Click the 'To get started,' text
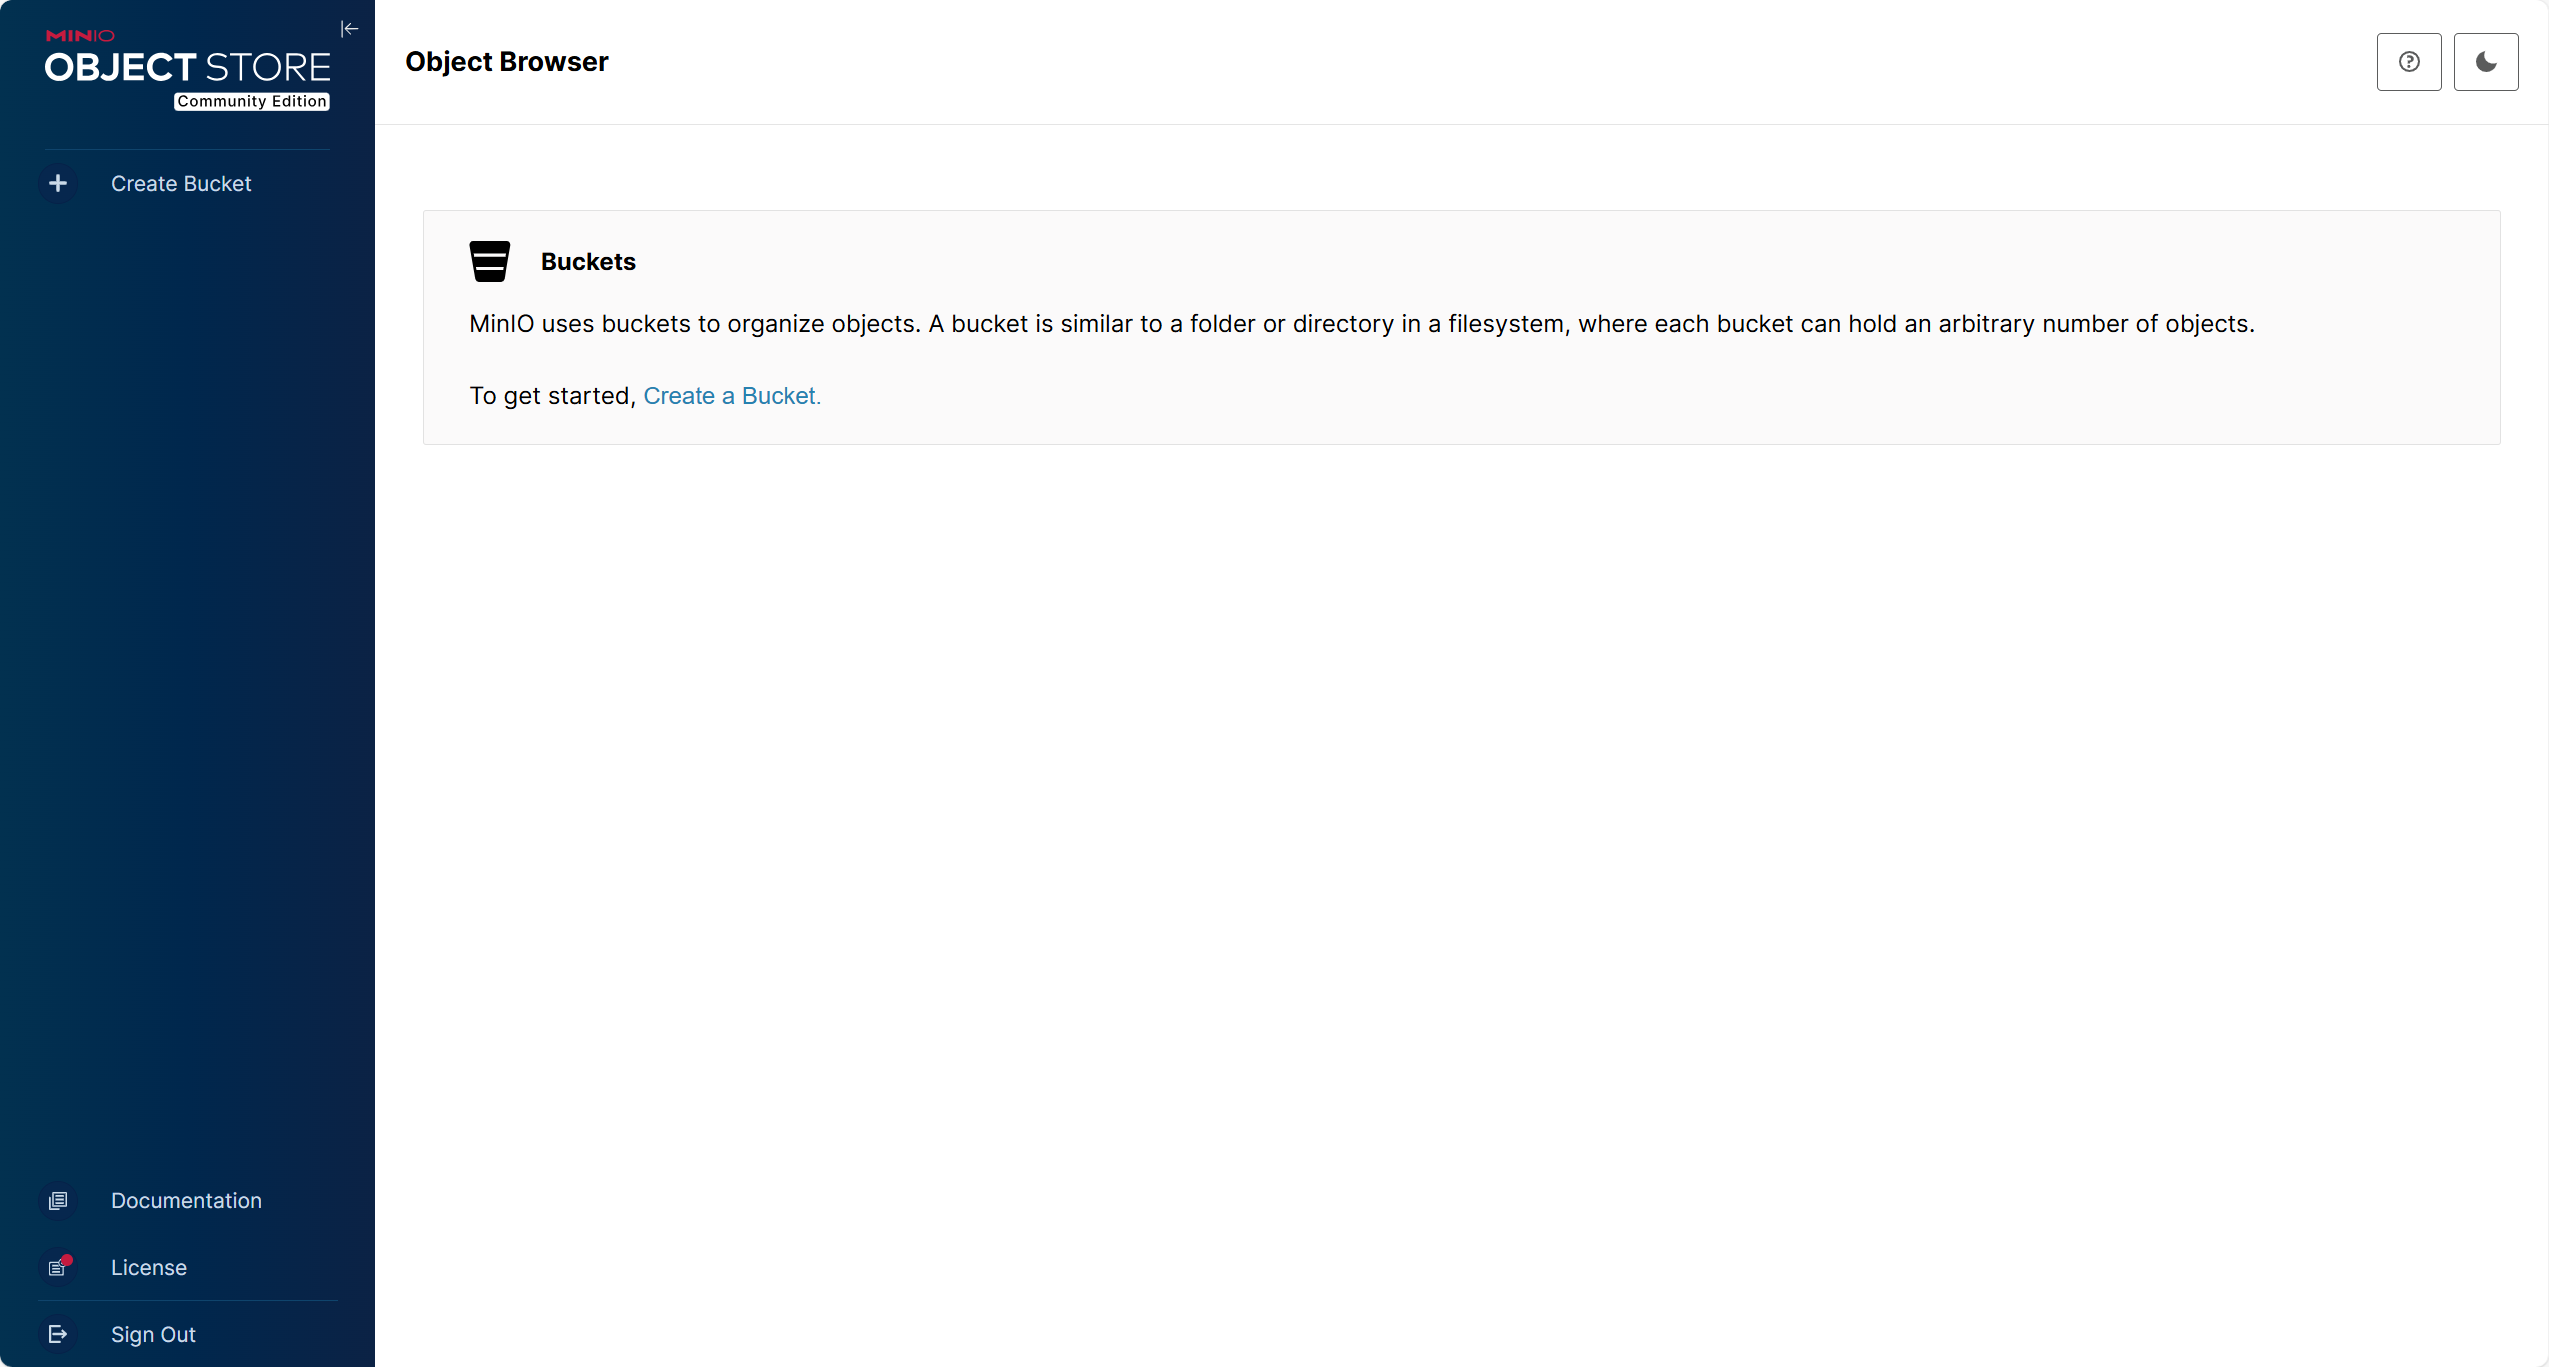 click(x=552, y=396)
